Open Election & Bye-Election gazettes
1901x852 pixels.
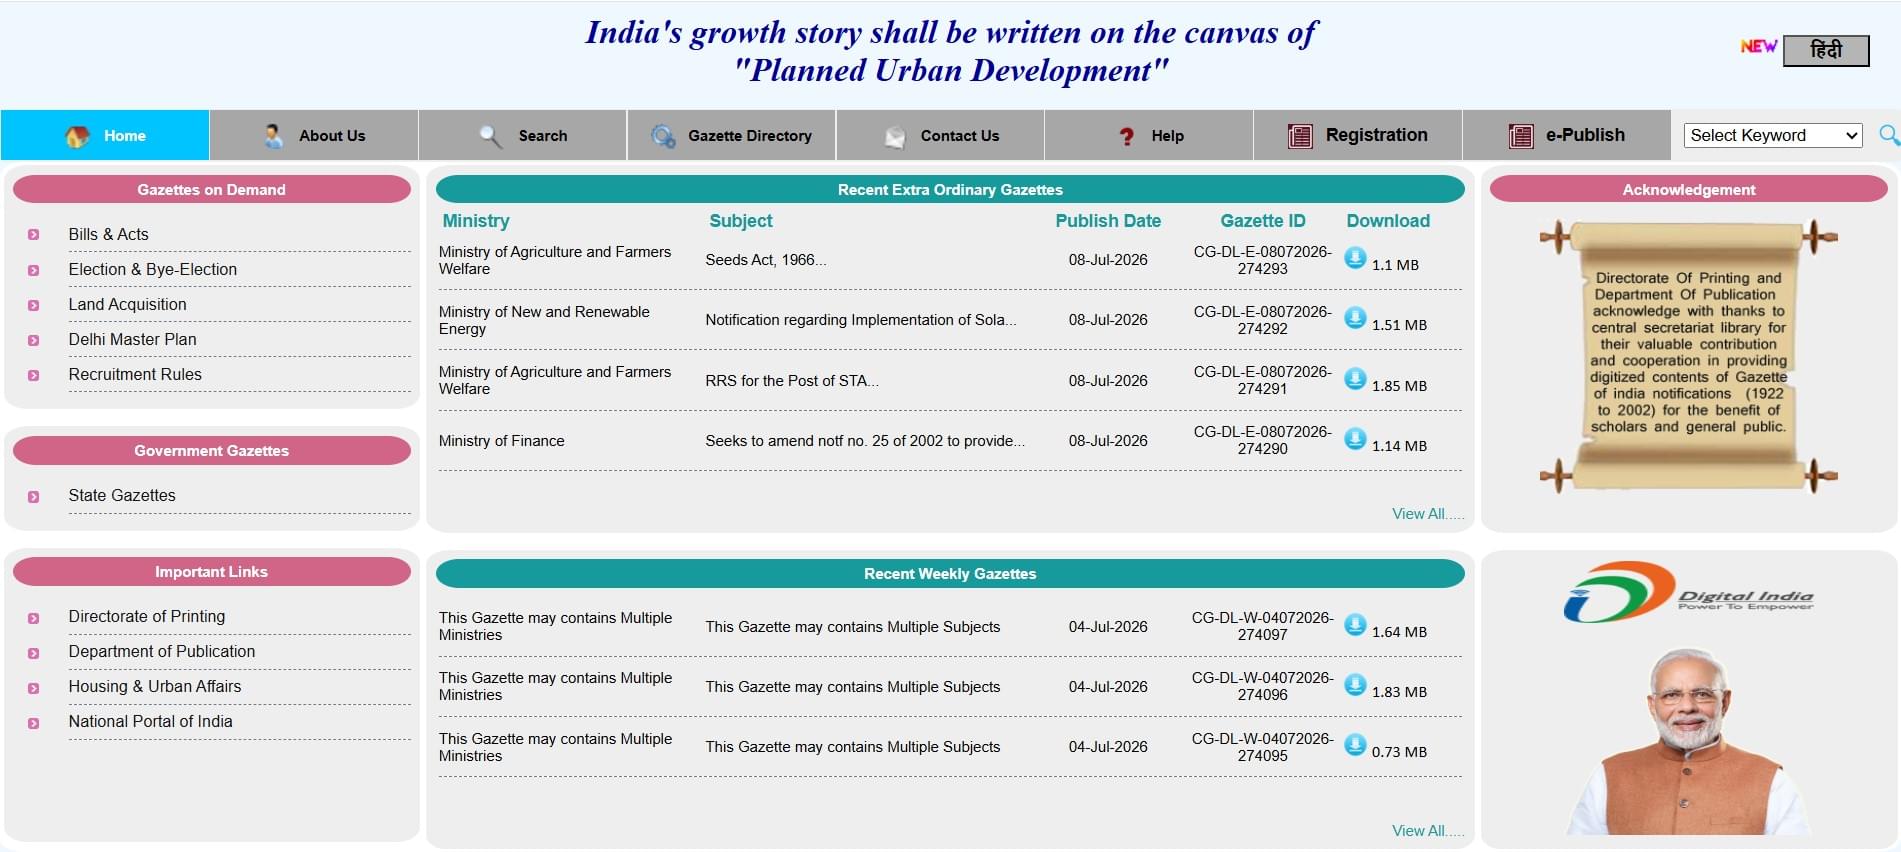click(152, 269)
